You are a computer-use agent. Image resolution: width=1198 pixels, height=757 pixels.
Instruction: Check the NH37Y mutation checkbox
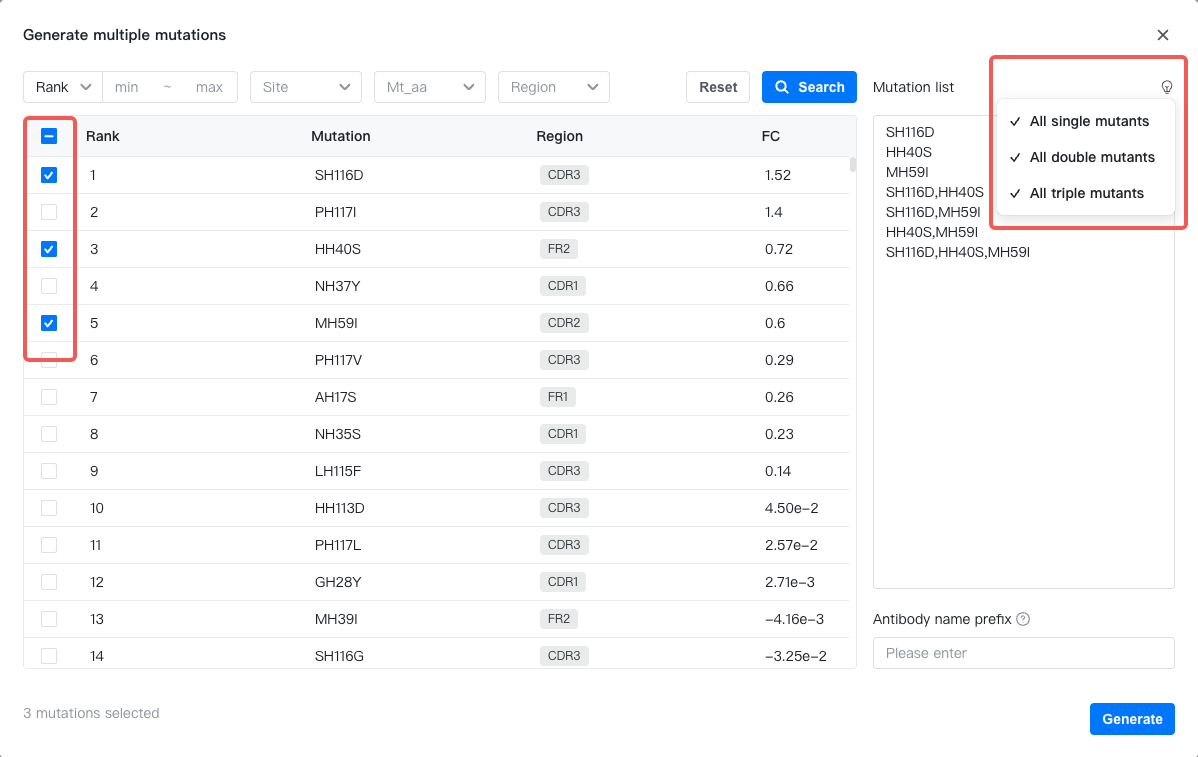point(49,285)
